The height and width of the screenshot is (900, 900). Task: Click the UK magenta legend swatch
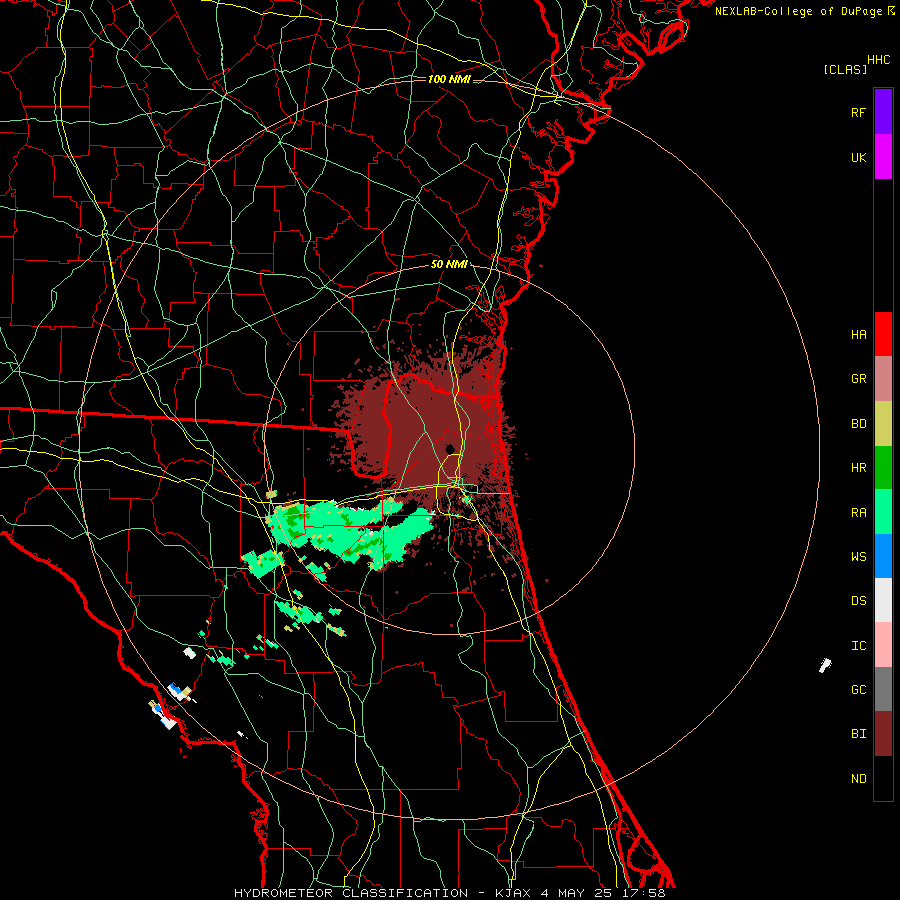[x=883, y=157]
